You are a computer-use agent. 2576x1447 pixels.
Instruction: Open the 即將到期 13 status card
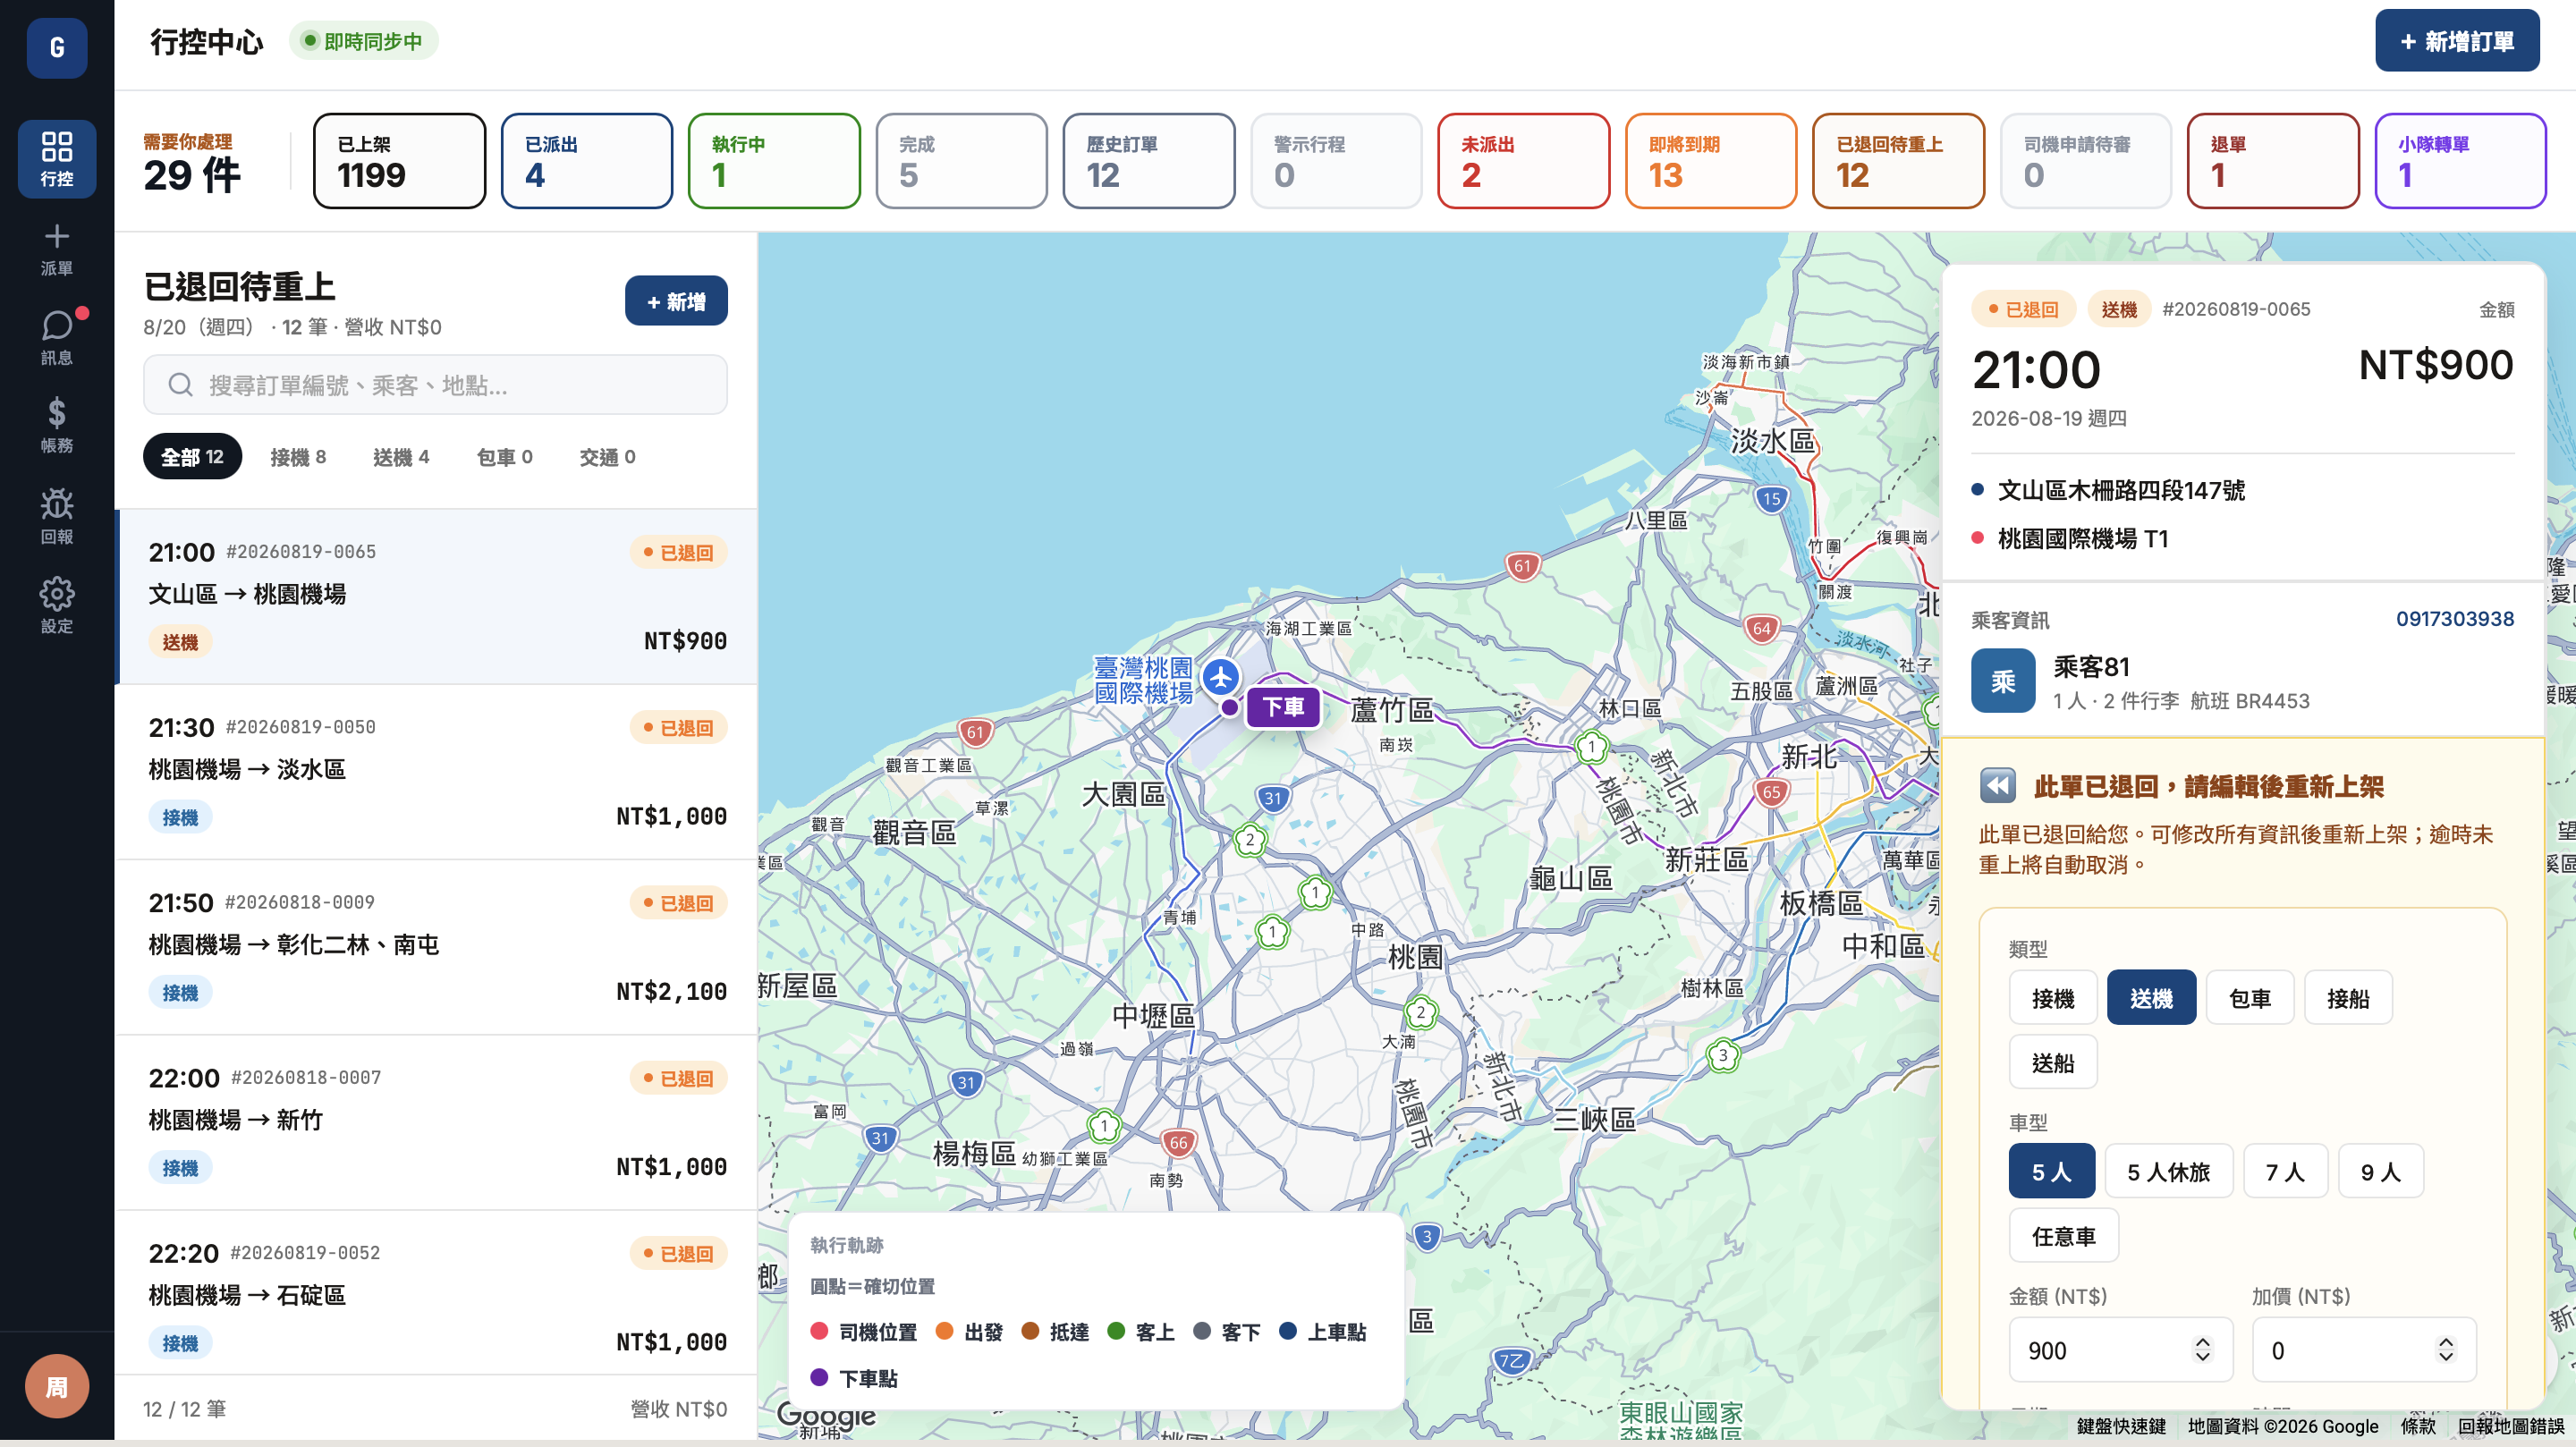coord(1711,161)
